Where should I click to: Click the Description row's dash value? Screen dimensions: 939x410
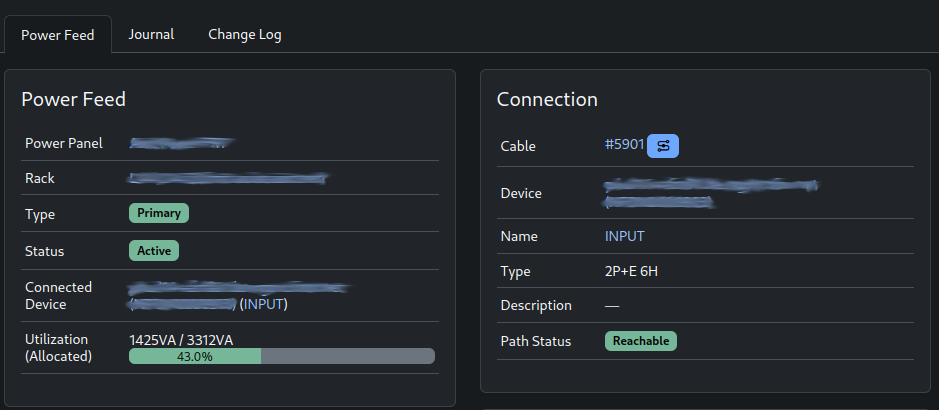(612, 305)
